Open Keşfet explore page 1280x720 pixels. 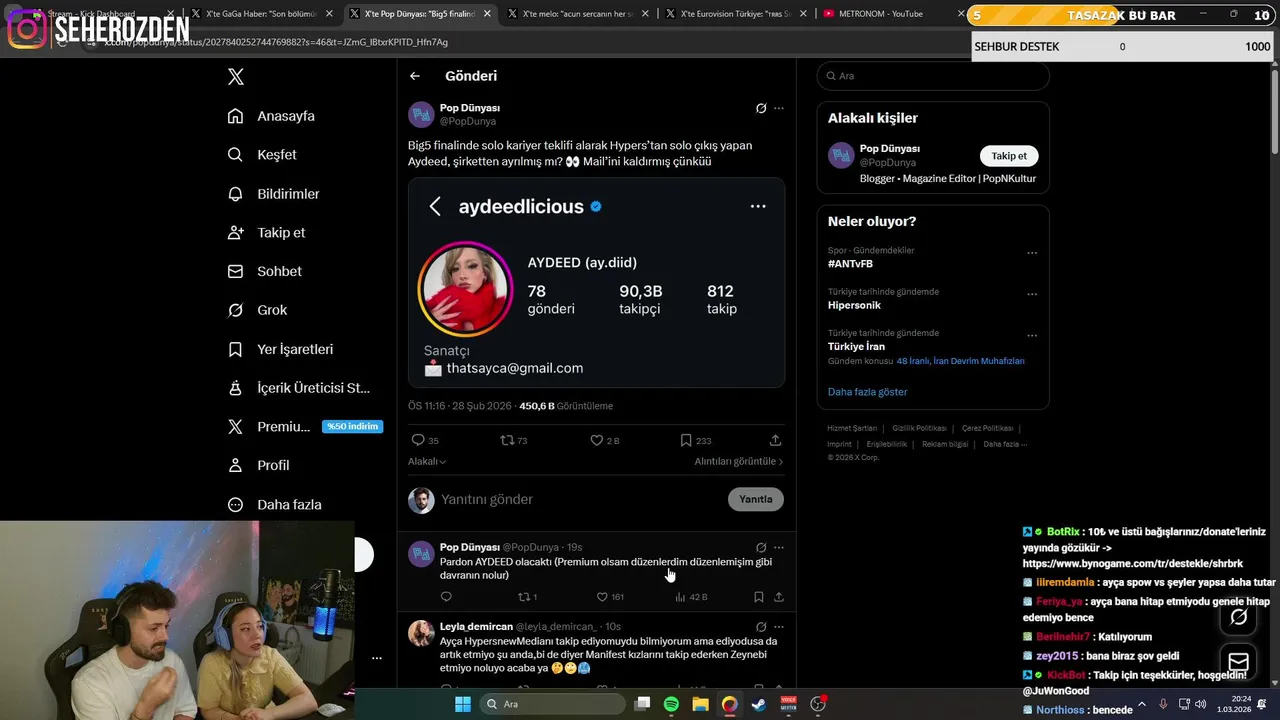262,155
